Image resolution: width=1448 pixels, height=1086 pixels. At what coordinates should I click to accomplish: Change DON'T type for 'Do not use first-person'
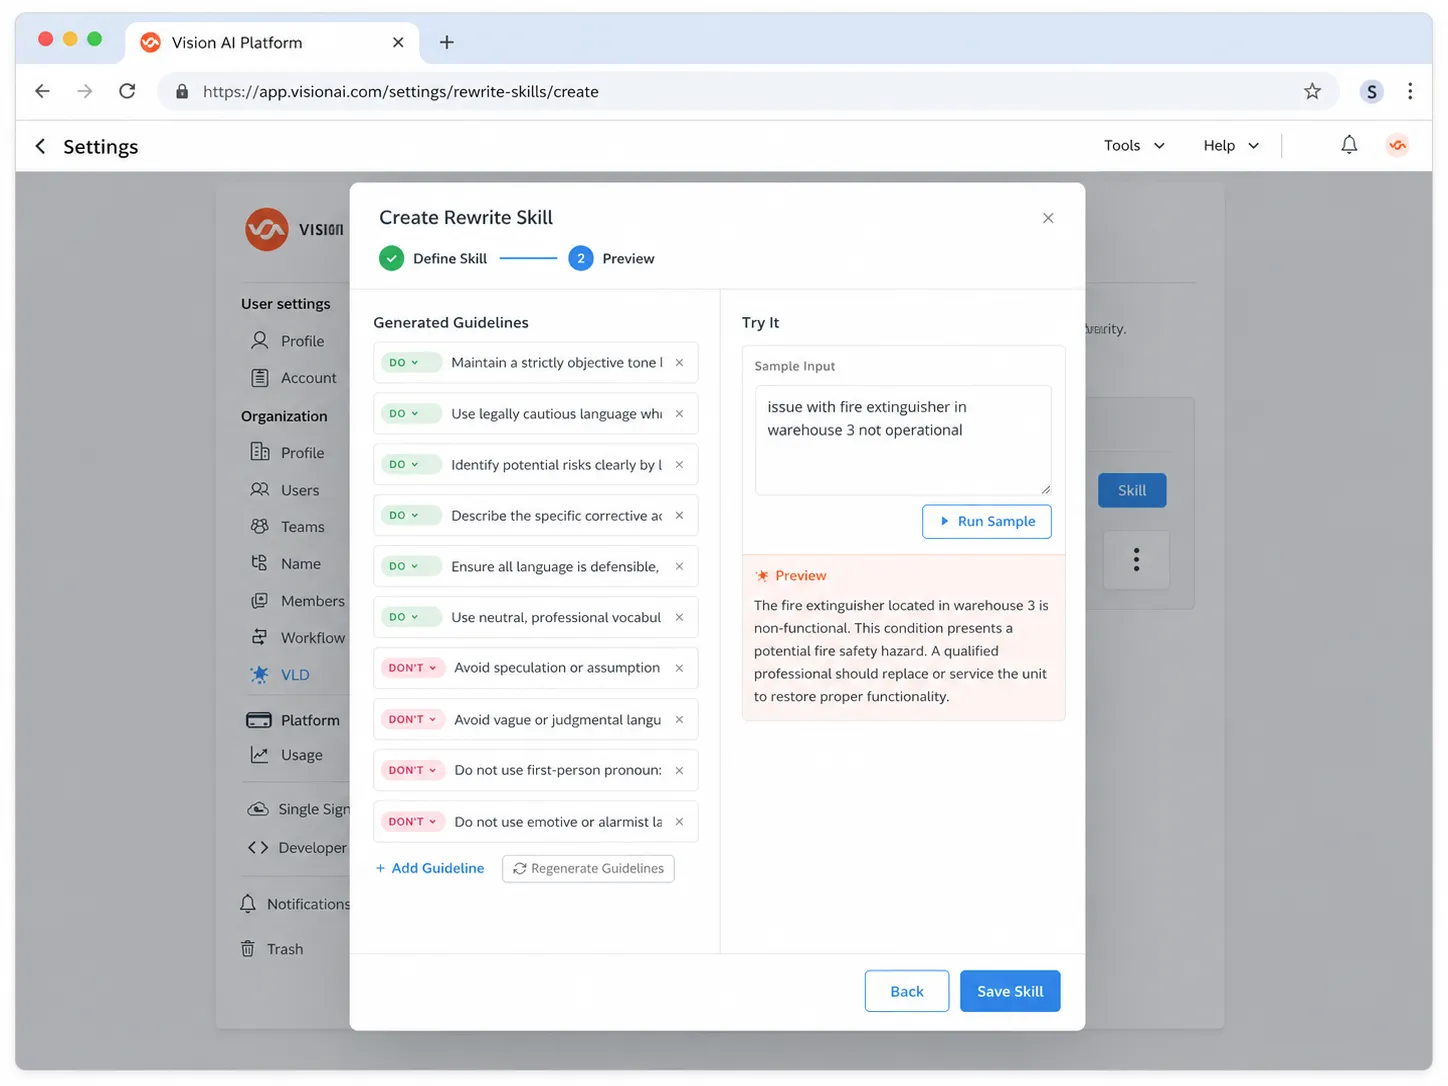coord(412,771)
